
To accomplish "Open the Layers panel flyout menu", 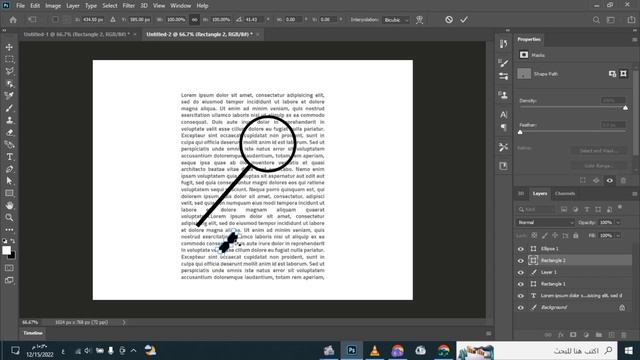I will (634, 194).
